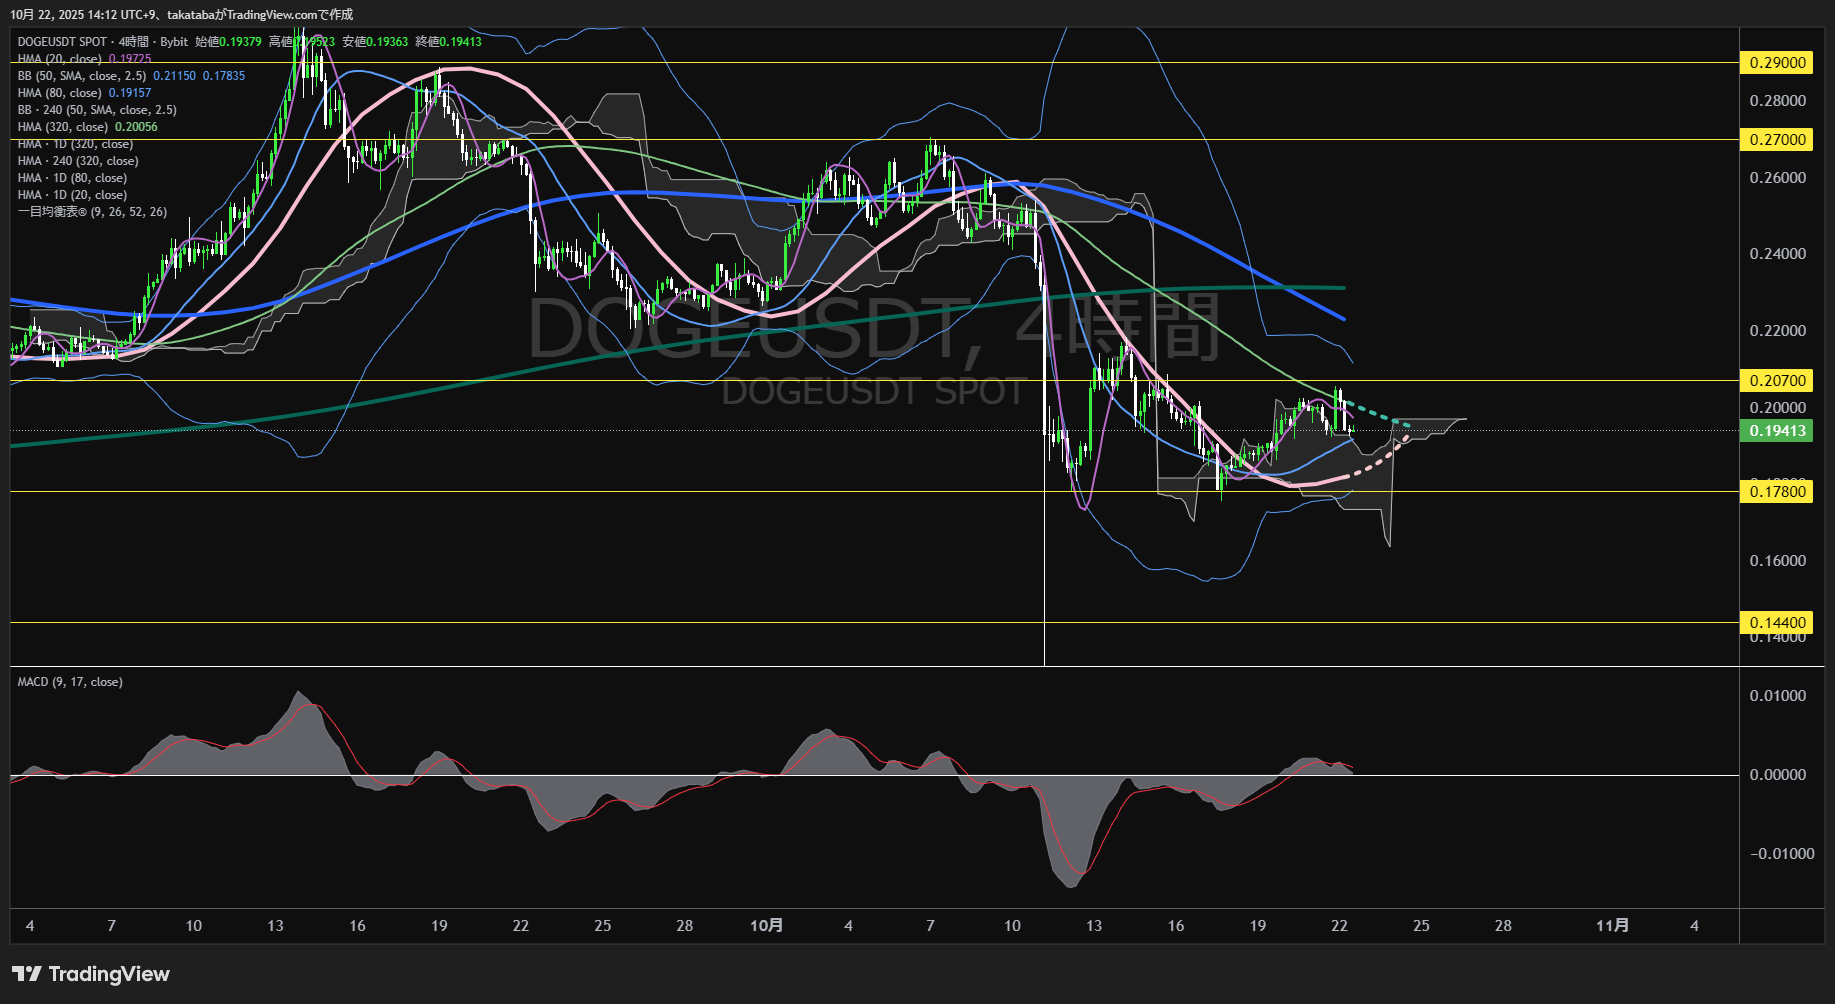Click the MACD (9, 17, close) pane label

pyautogui.click(x=70, y=682)
